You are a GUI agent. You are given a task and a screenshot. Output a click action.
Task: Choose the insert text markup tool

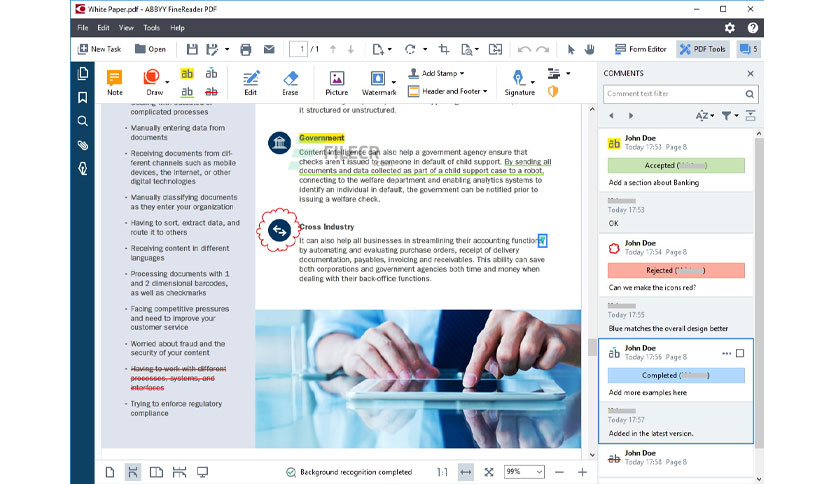point(212,74)
